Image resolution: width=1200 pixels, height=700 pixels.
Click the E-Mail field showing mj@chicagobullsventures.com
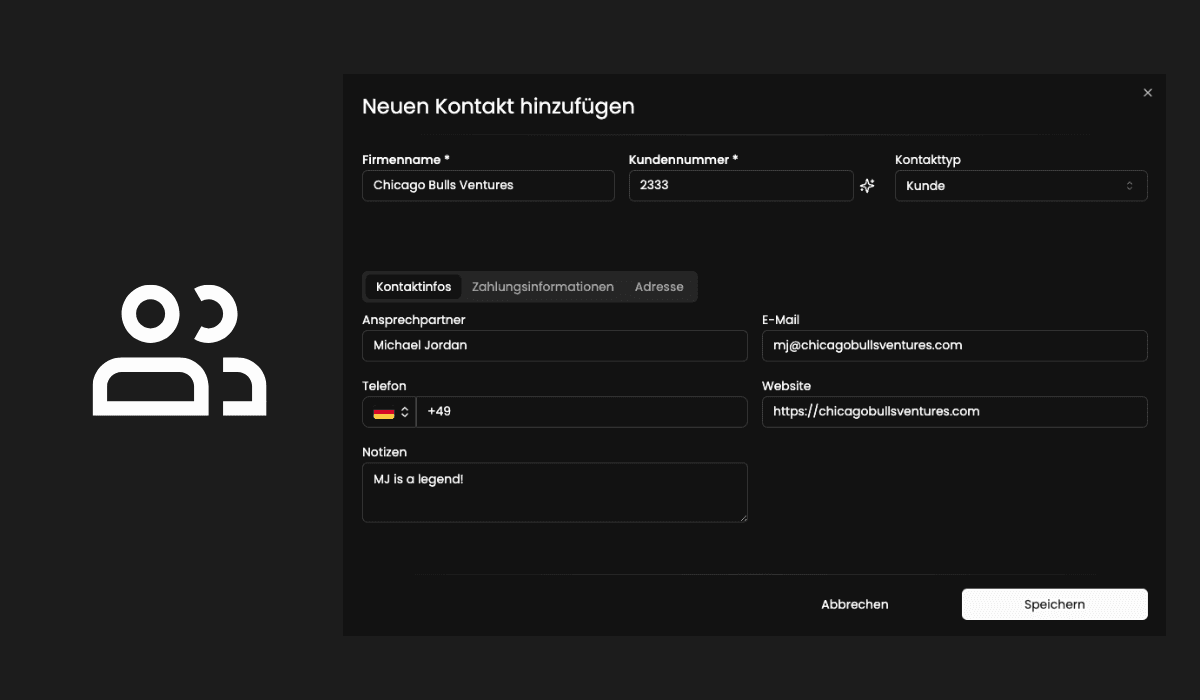point(954,345)
